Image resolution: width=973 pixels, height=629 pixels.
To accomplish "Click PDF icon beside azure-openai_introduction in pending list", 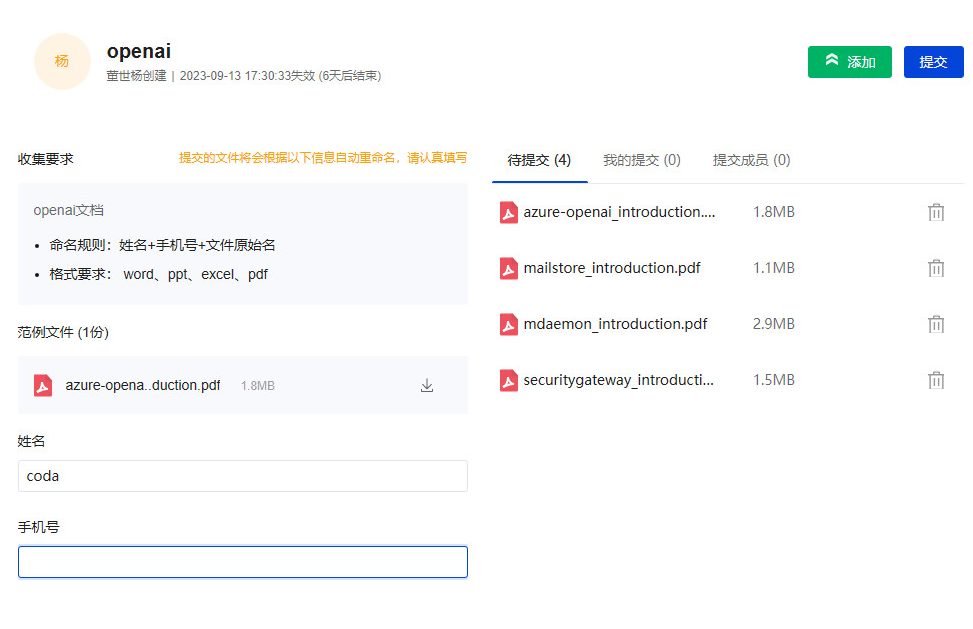I will coord(509,212).
